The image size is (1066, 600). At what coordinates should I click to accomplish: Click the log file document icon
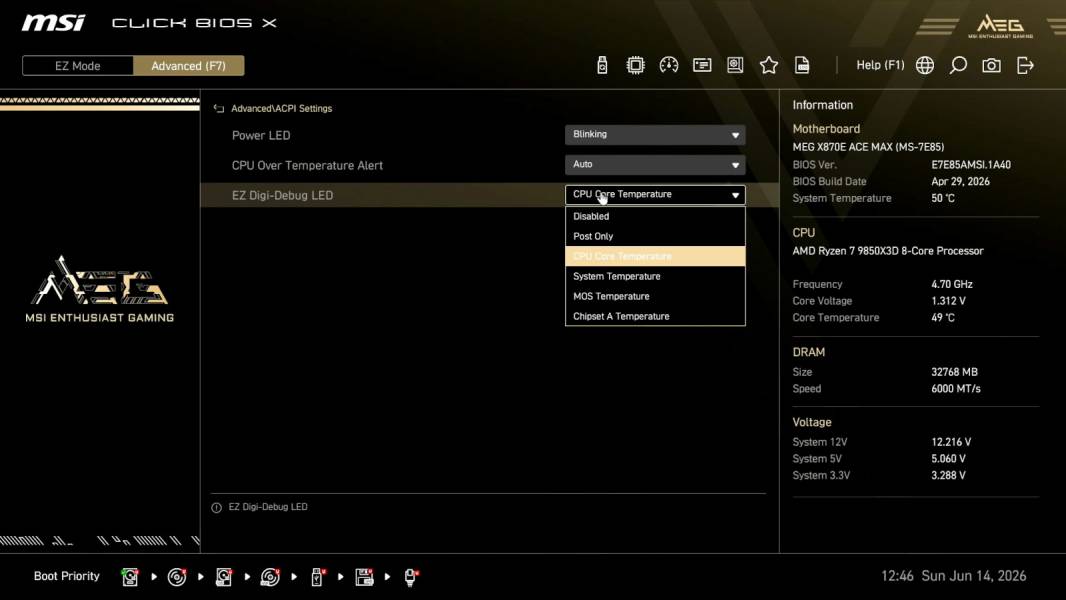tap(802, 65)
